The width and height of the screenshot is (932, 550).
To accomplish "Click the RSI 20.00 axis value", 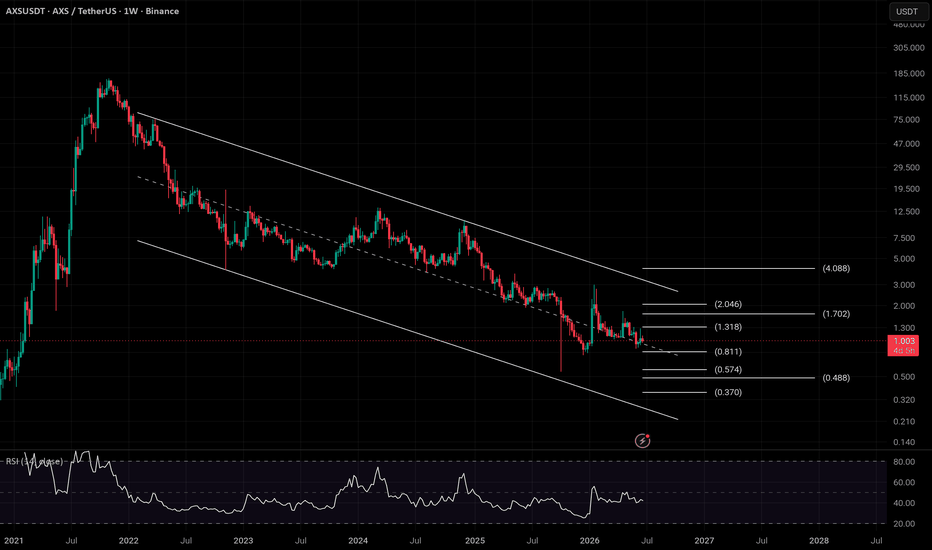I will [x=904, y=524].
